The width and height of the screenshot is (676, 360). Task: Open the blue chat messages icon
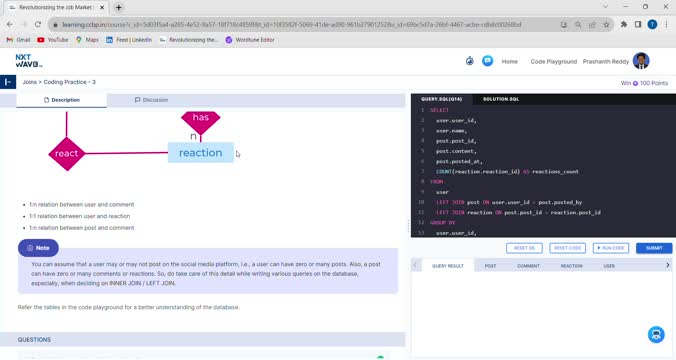click(x=488, y=61)
